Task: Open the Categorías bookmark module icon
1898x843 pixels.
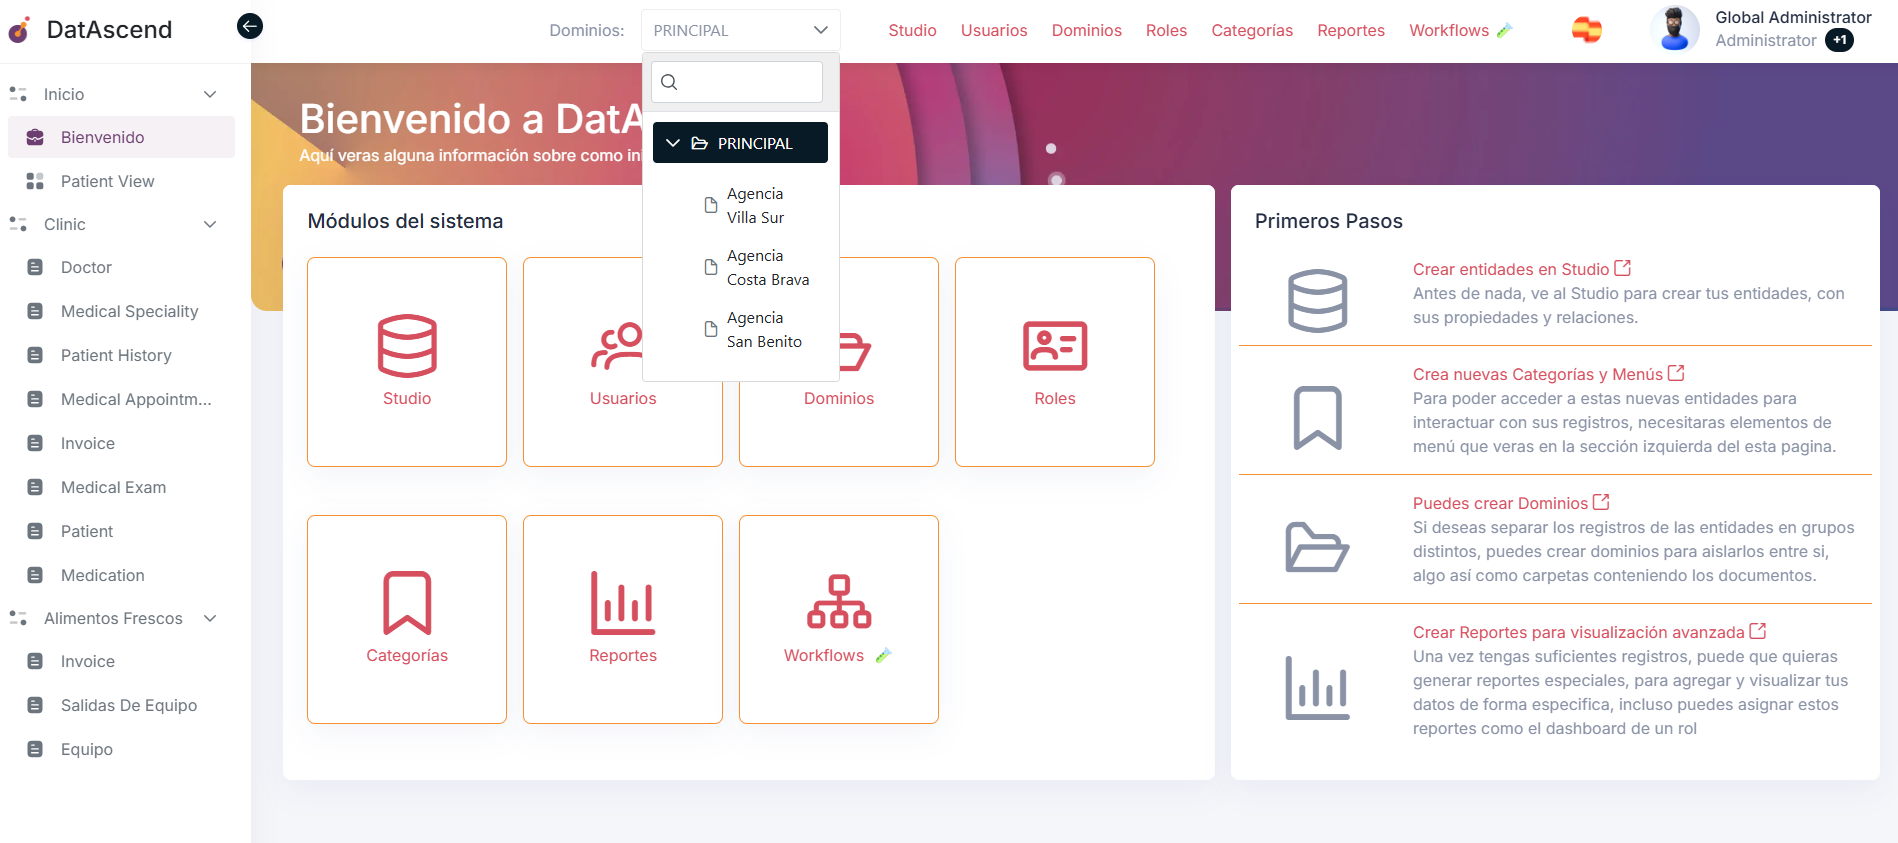Action: coord(407,603)
